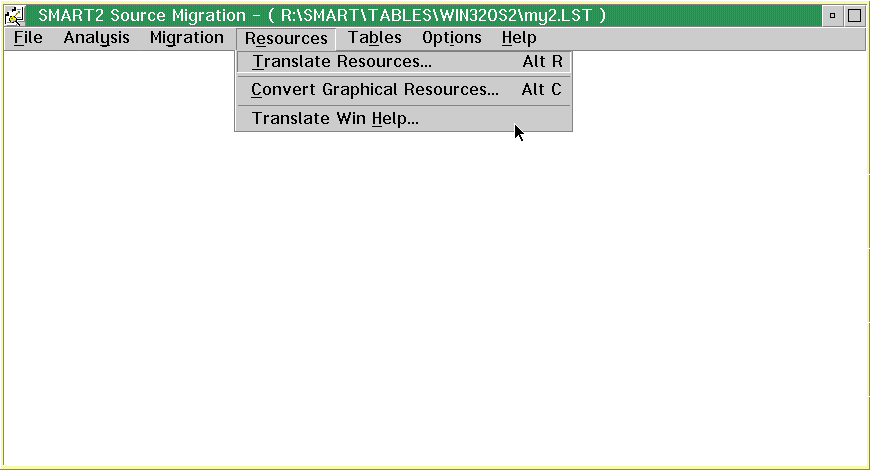Collapse the open Resources menu
Screen dimensions: 870x470
pos(286,39)
